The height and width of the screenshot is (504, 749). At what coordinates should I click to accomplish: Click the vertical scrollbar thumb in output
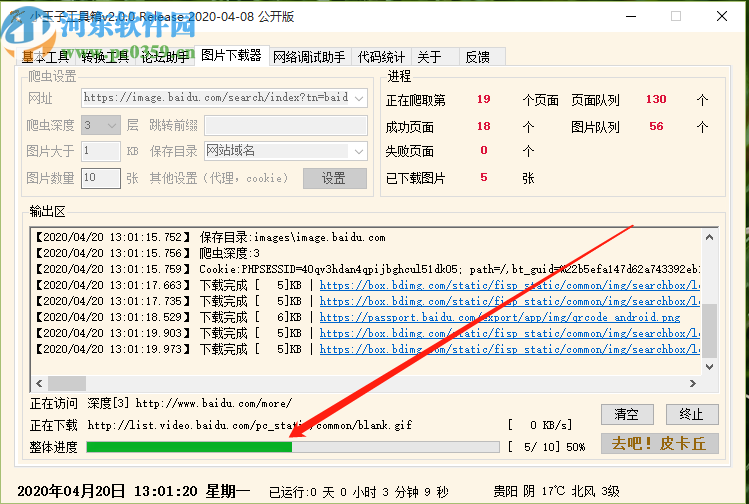tap(709, 331)
